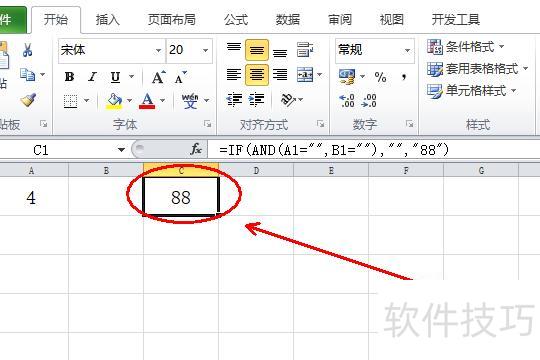Image resolution: width=540 pixels, height=360 pixels.
Task: Click the text orientation icon
Action: pyautogui.click(x=288, y=100)
